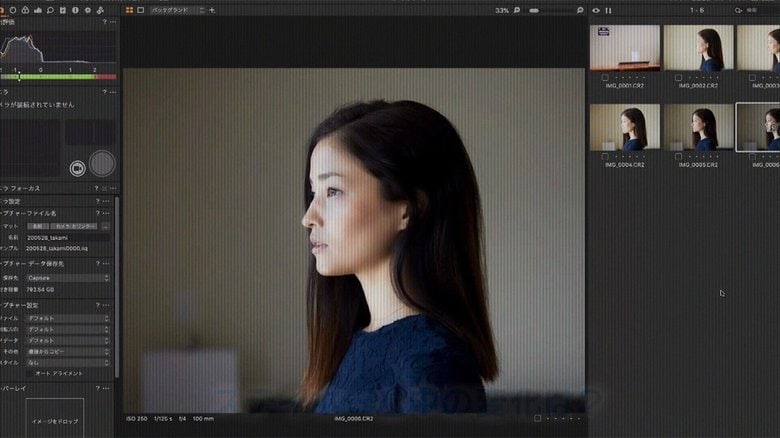Click the 100 mm focal length readout
Screen dimensions: 780x438
tap(203, 419)
